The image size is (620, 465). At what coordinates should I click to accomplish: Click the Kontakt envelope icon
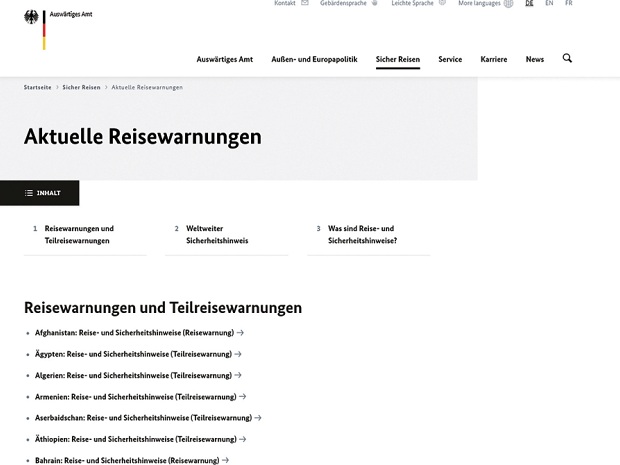tap(305, 4)
